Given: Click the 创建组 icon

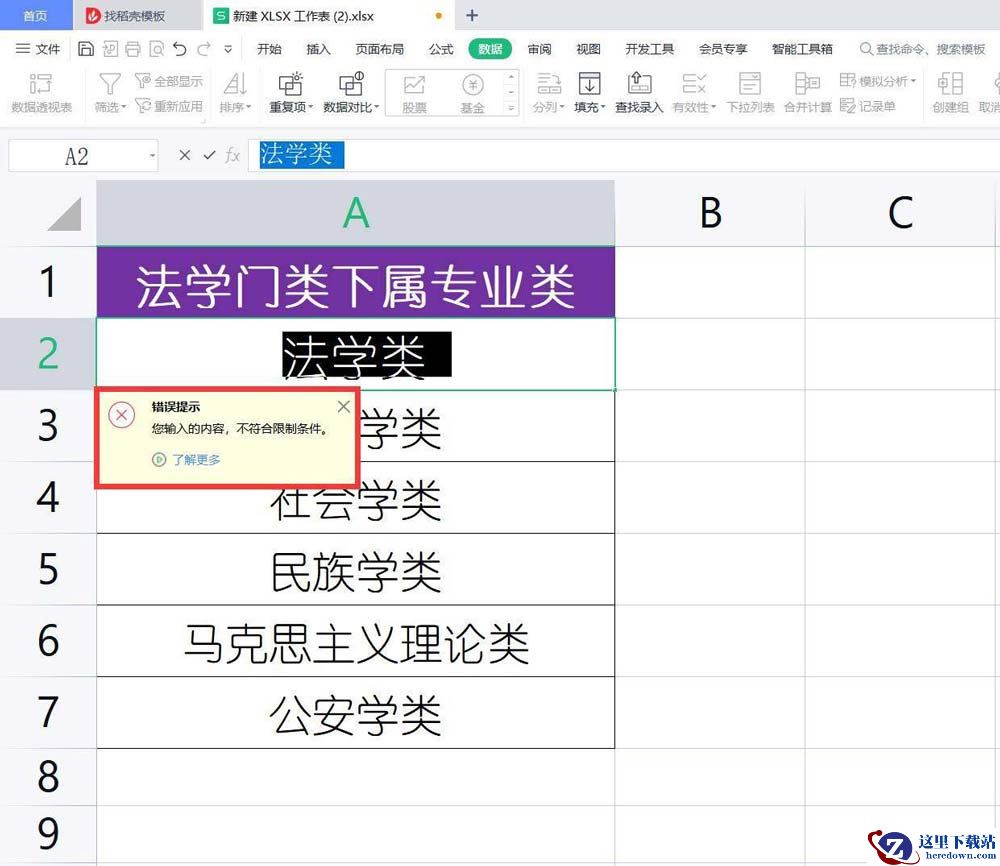Looking at the screenshot, I should [950, 93].
